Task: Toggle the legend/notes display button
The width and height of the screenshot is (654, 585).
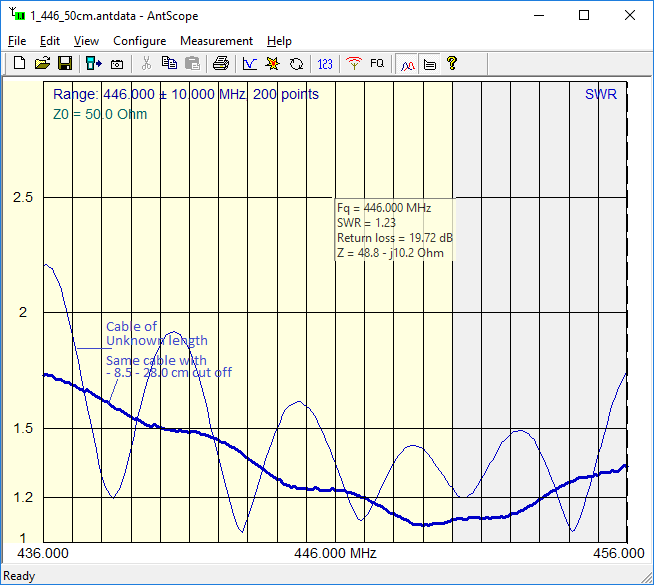Action: tap(429, 63)
